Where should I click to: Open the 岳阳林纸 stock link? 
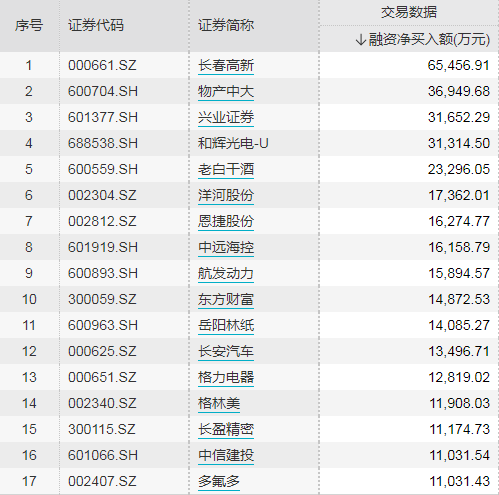click(x=226, y=325)
